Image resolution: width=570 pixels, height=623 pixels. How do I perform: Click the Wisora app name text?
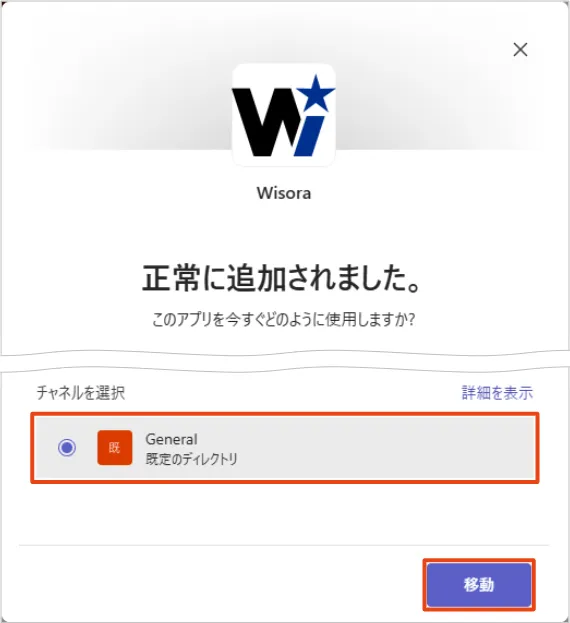pyautogui.click(x=284, y=193)
